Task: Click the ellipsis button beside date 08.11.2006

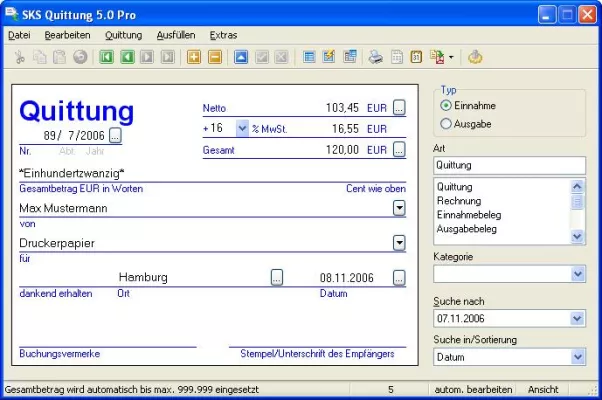Action: pos(399,277)
